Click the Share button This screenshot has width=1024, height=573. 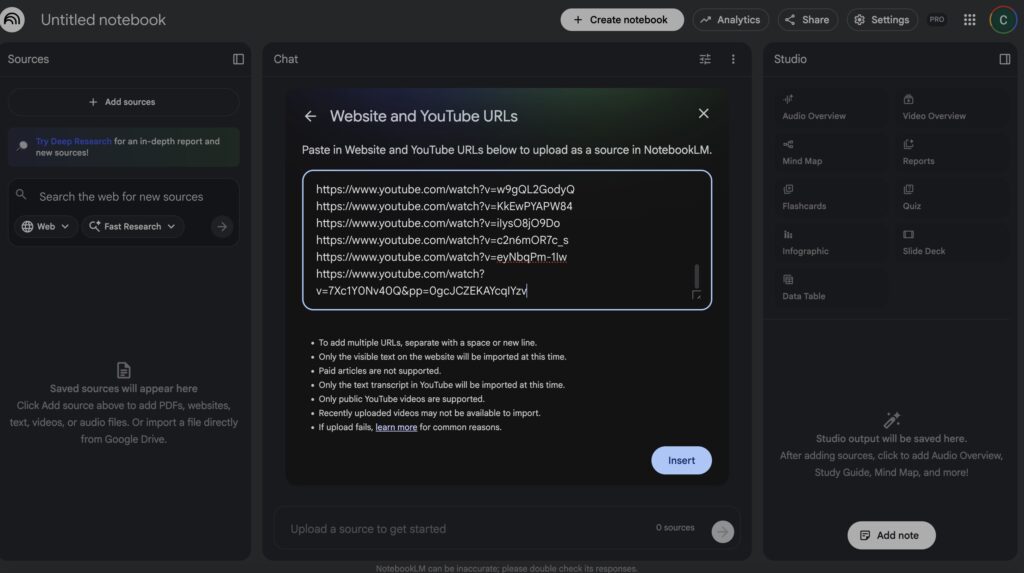pyautogui.click(x=806, y=20)
